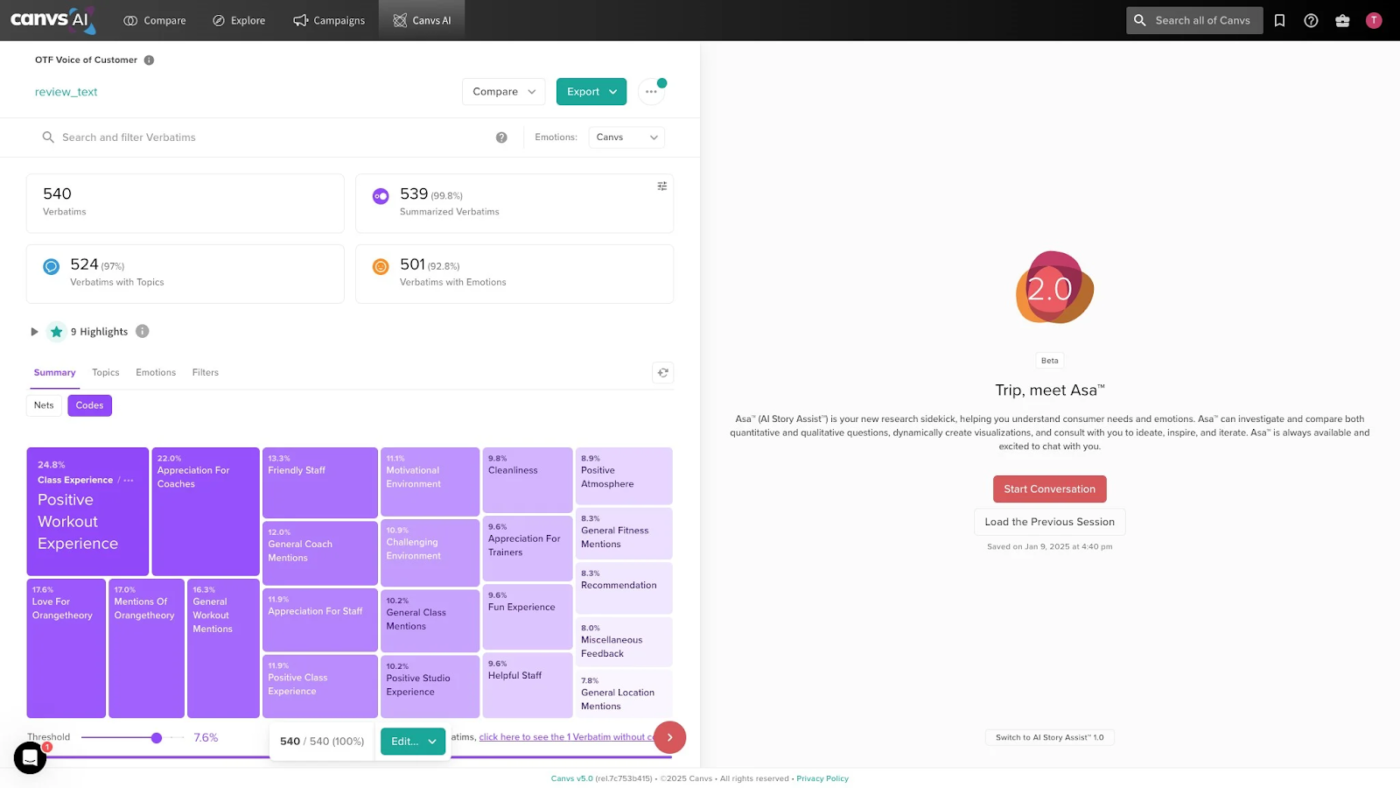
Task: Open the help question mark icon in top bar
Action: tap(1311, 20)
